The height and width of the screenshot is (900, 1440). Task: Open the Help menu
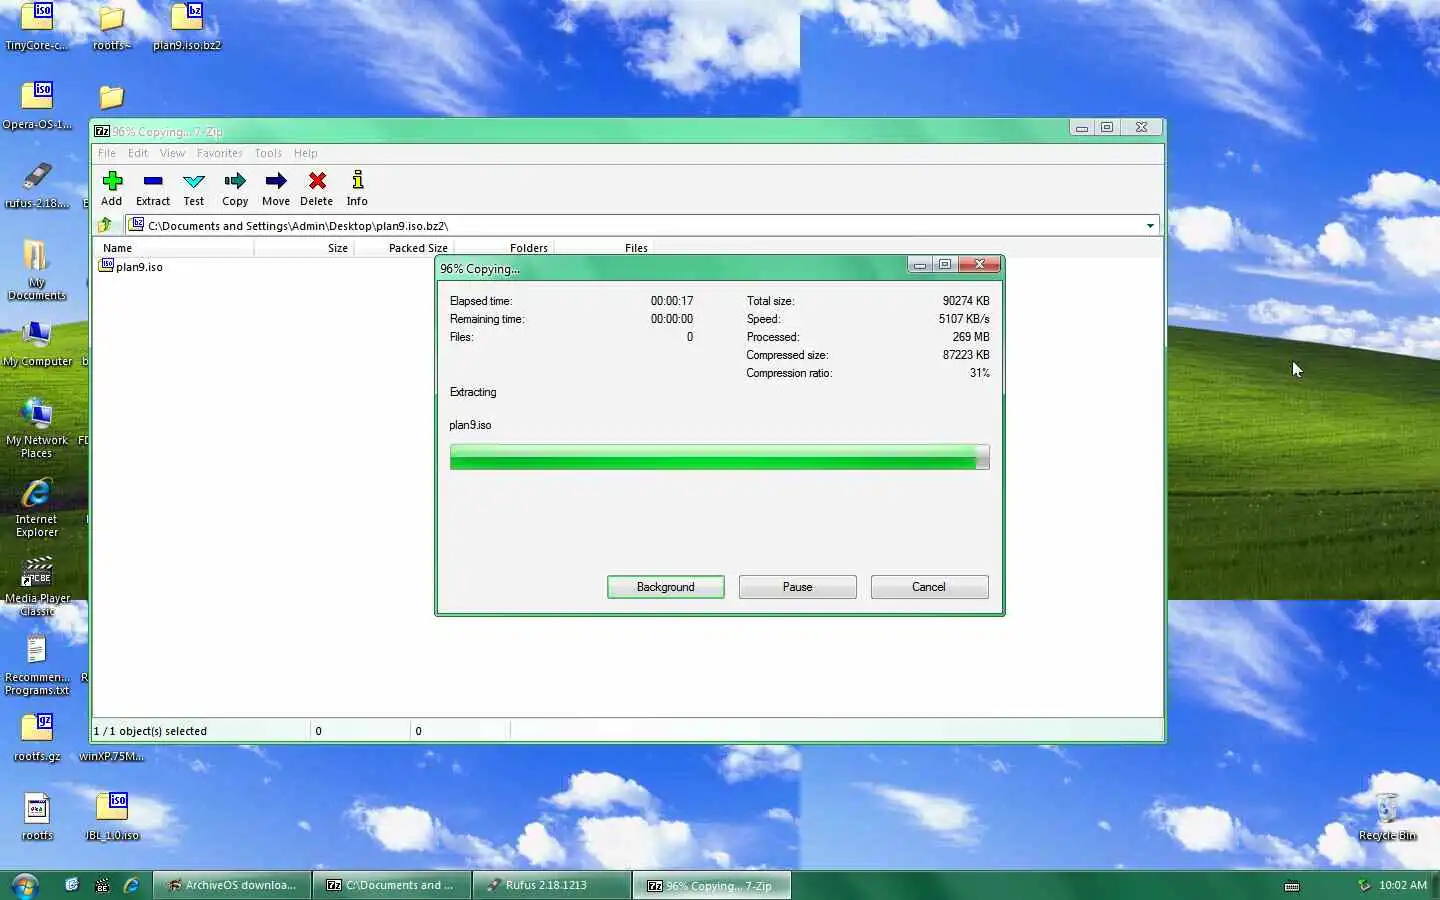click(305, 153)
